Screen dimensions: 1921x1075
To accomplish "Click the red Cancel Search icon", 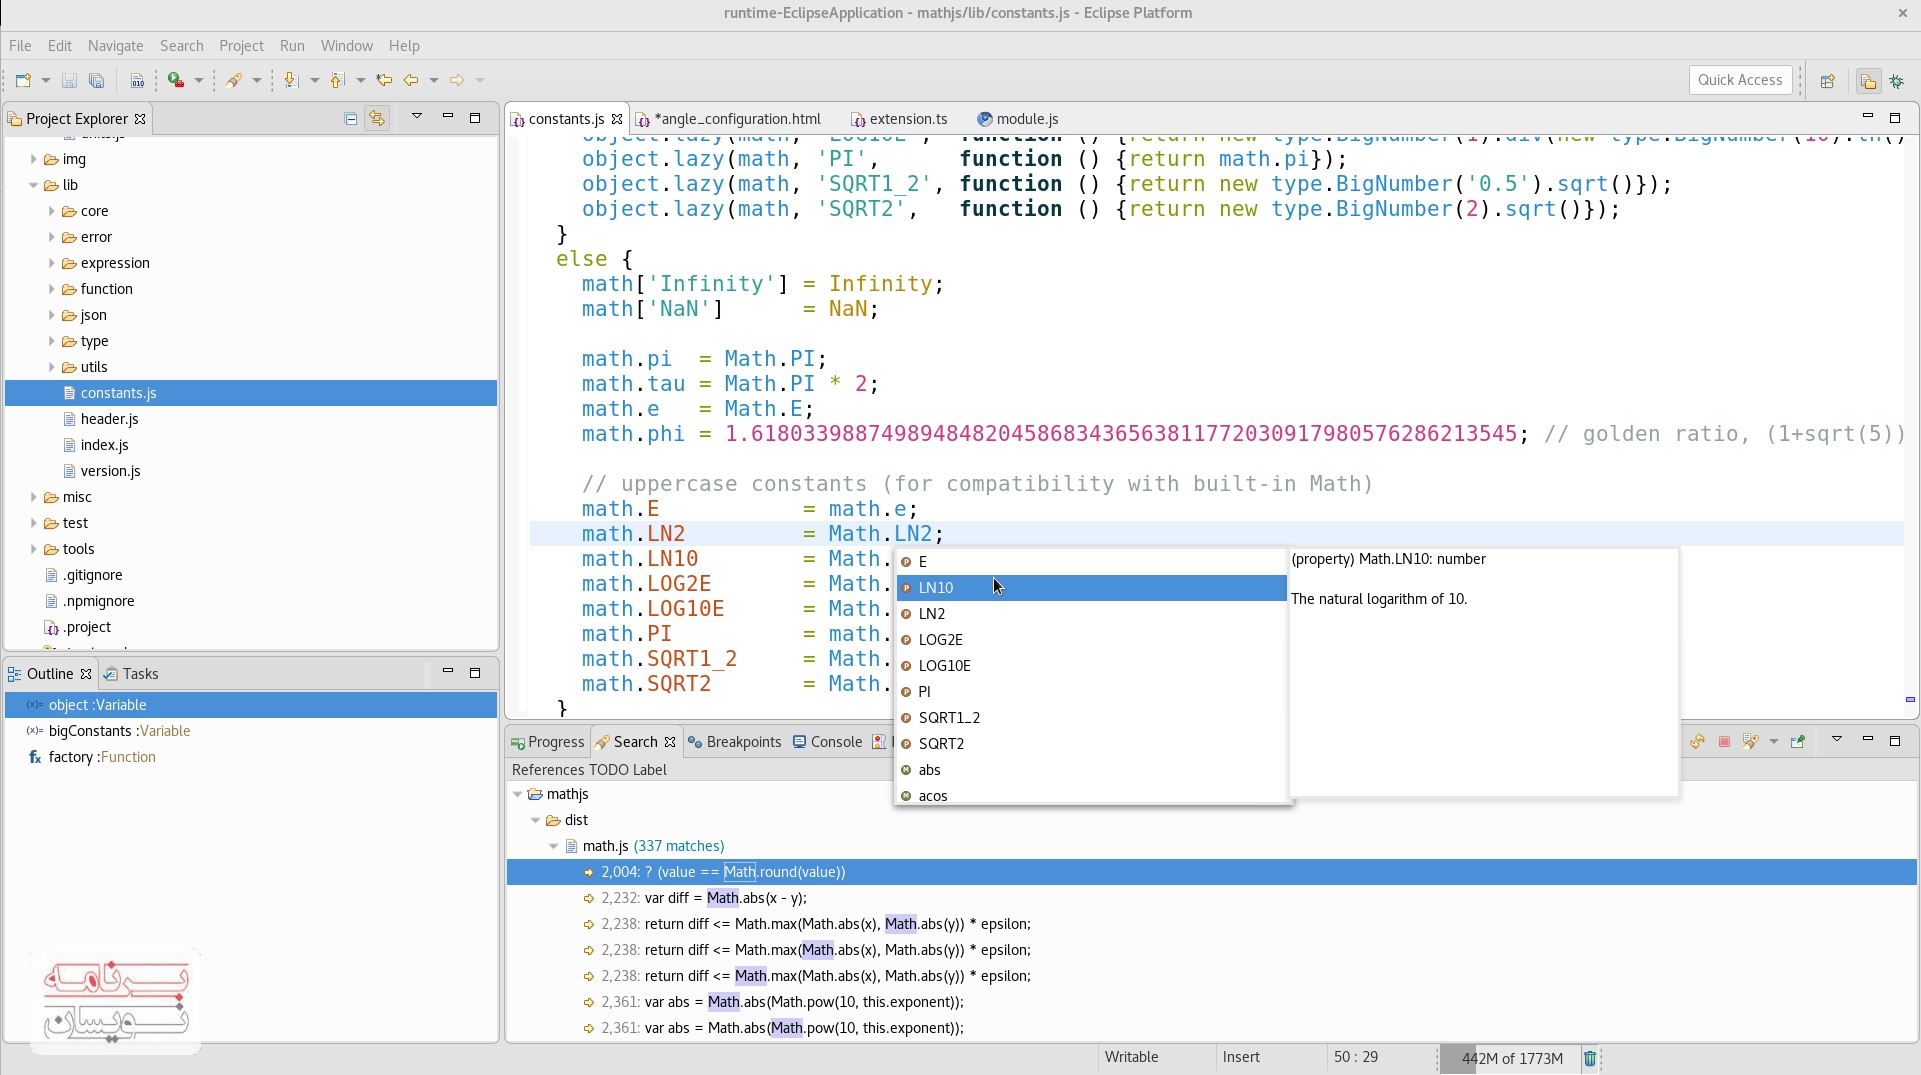I will (1724, 741).
